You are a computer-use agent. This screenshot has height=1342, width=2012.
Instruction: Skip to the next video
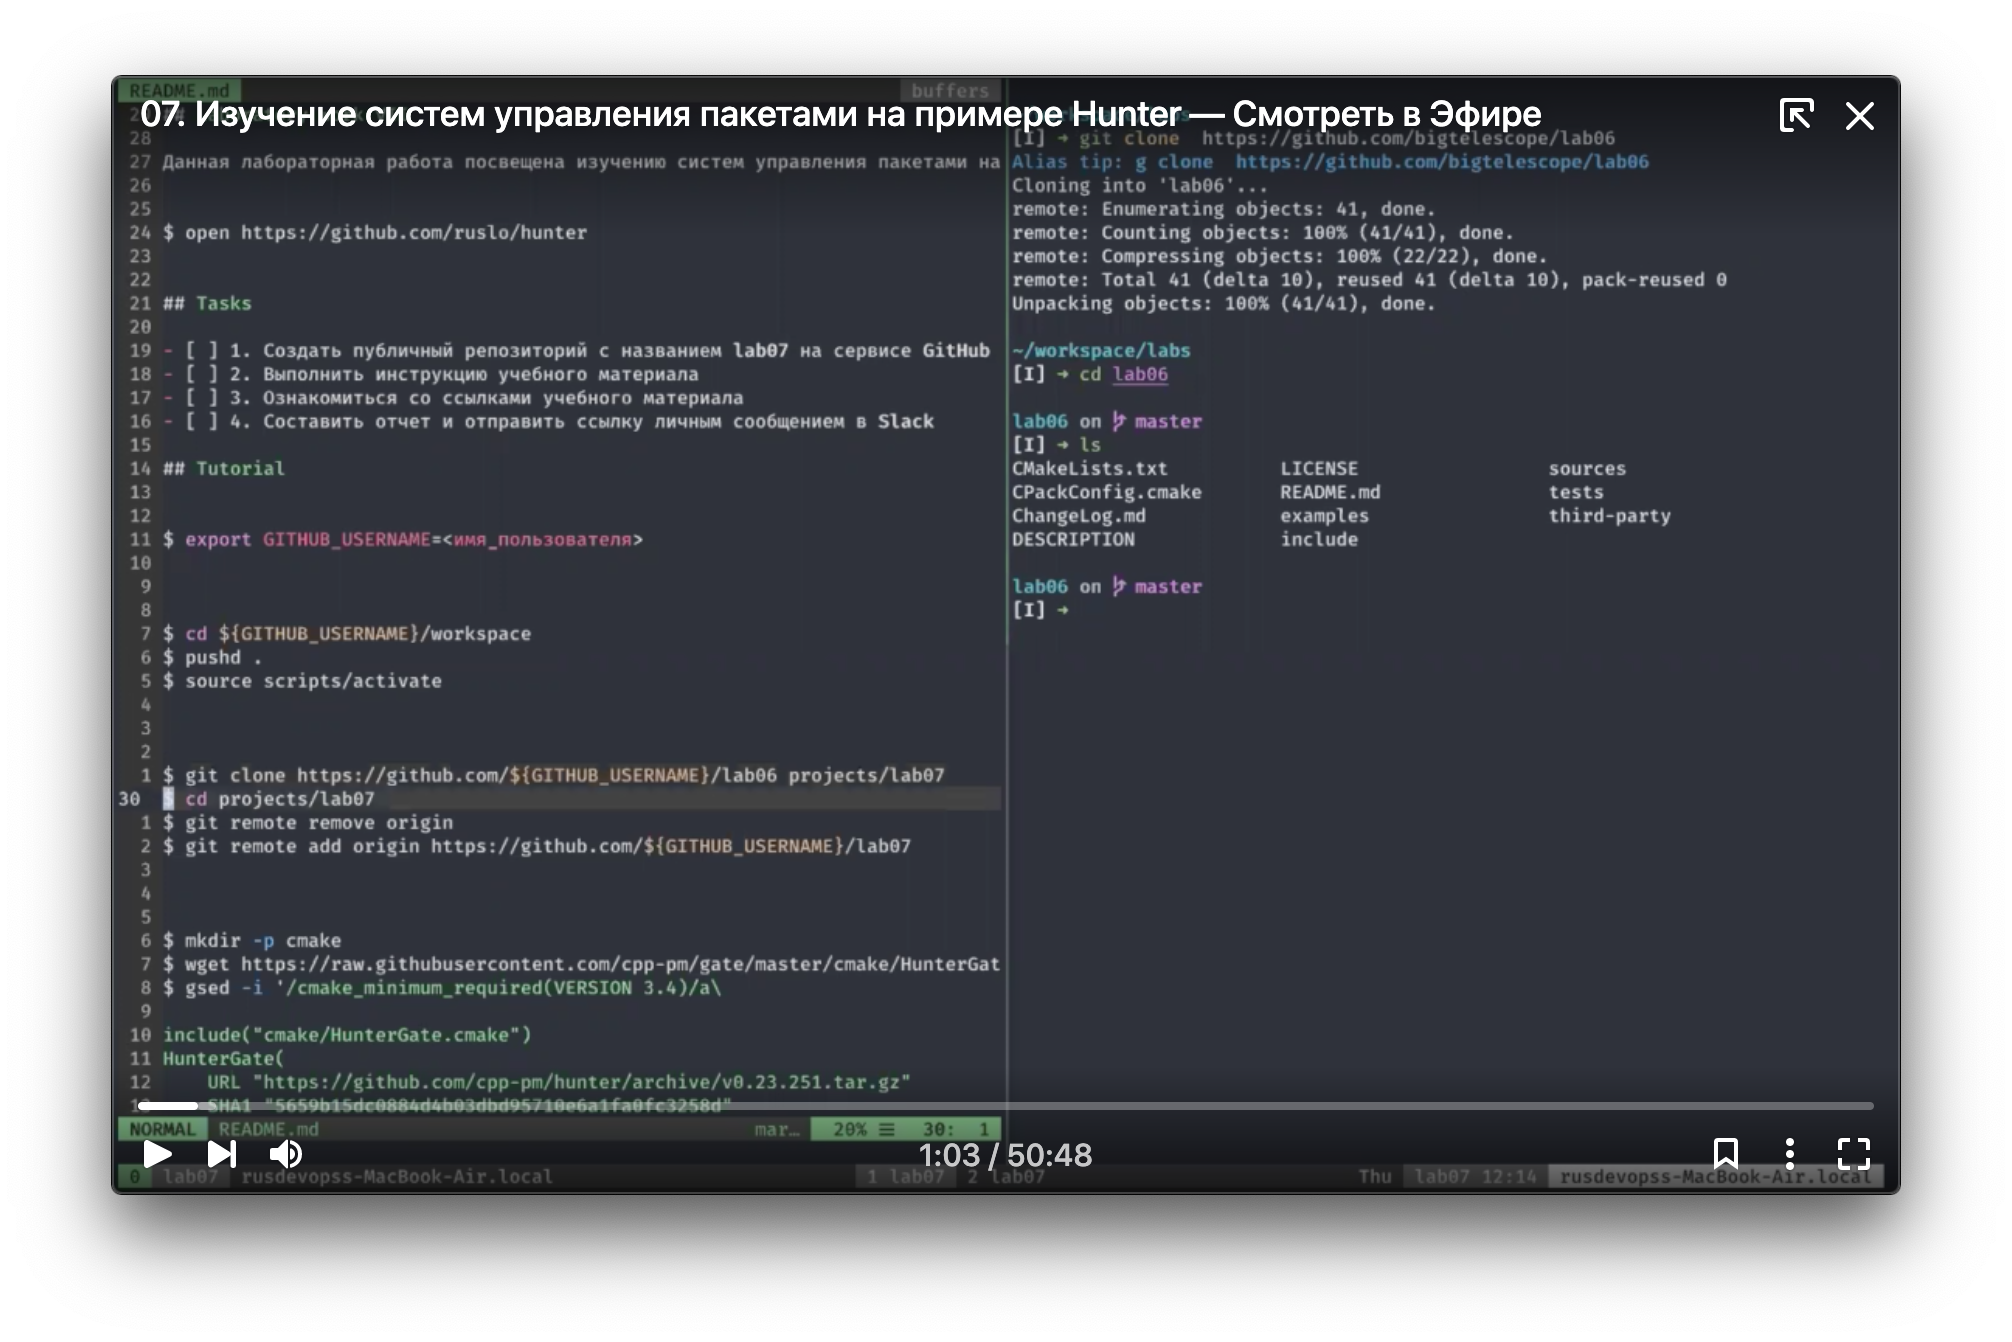pyautogui.click(x=221, y=1154)
